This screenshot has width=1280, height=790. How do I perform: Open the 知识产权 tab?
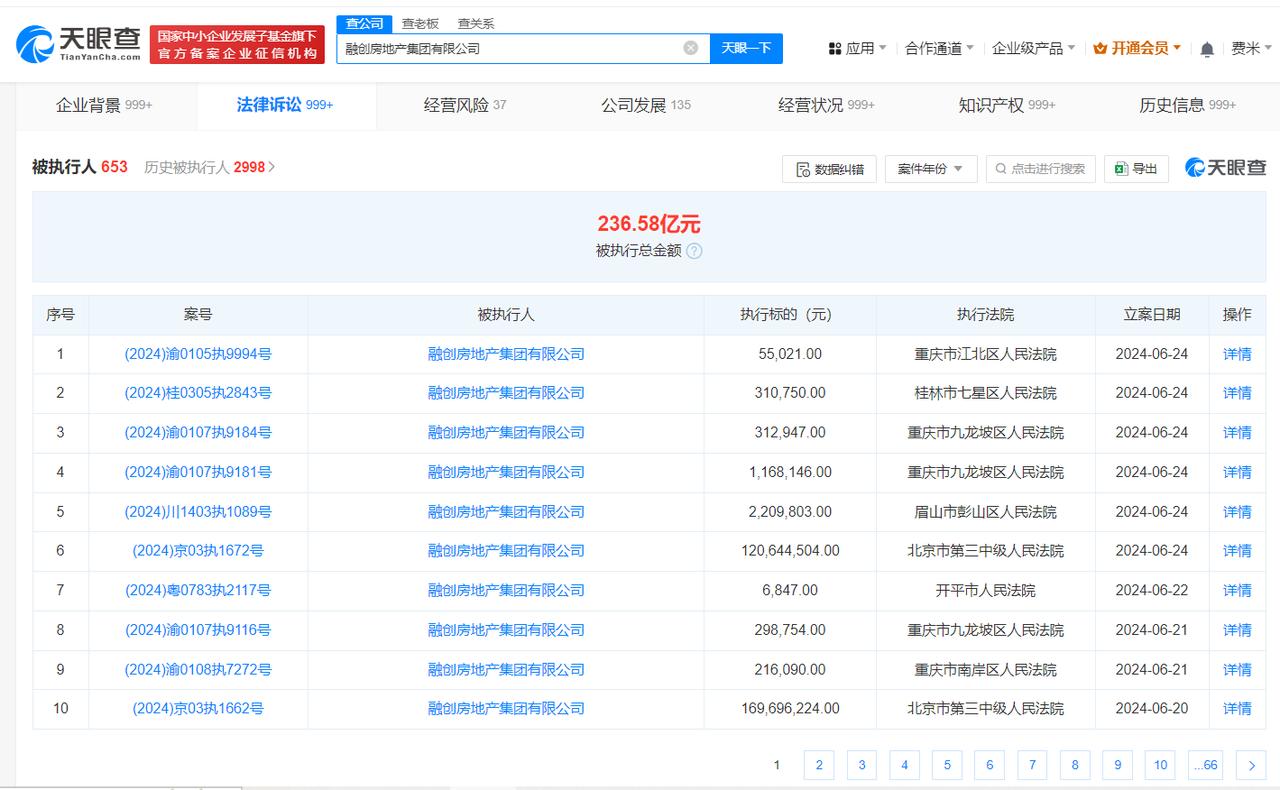click(1006, 105)
